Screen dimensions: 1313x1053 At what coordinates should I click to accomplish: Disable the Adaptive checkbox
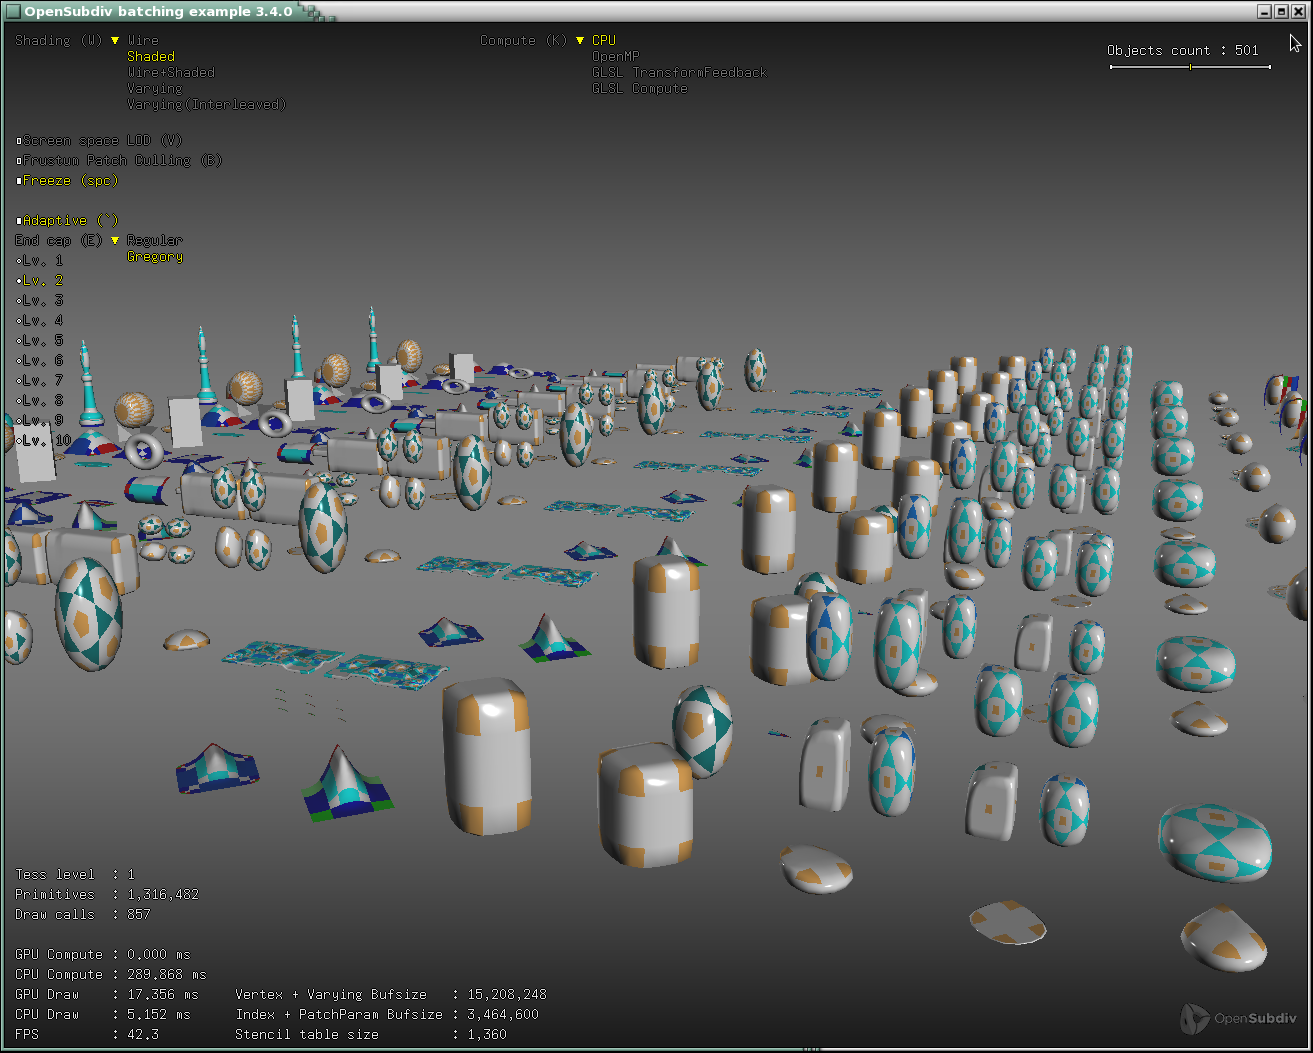tap(19, 221)
